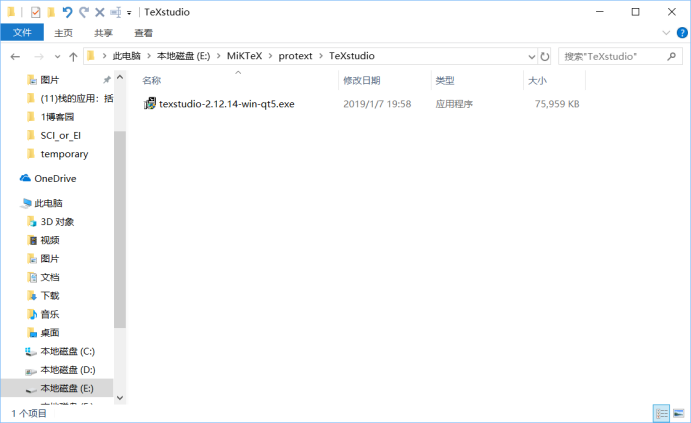The height and width of the screenshot is (423, 691).
Task: Click the New folder icon in quick access toolbar
Action: [x=52, y=12]
